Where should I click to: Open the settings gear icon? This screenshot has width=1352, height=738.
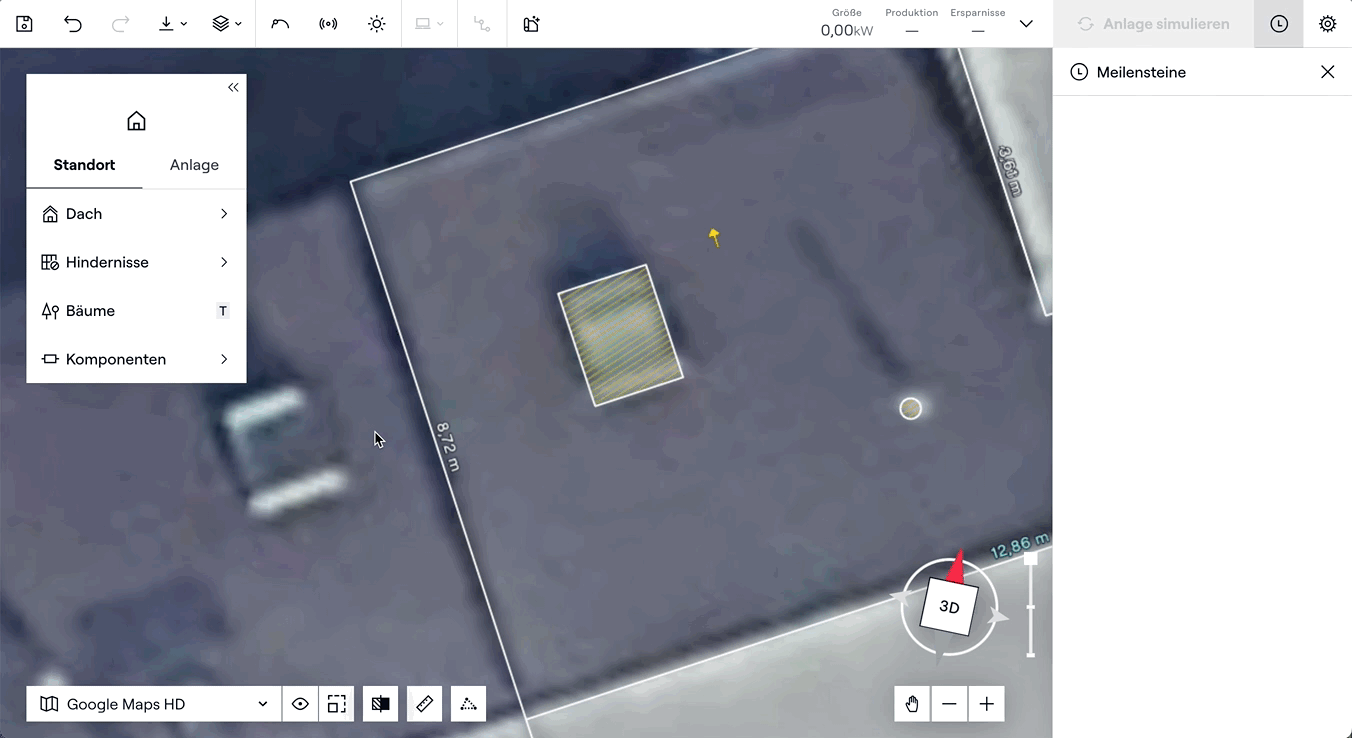[1327, 24]
